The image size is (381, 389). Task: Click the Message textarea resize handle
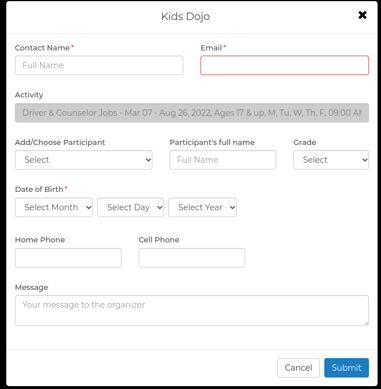(x=366, y=323)
